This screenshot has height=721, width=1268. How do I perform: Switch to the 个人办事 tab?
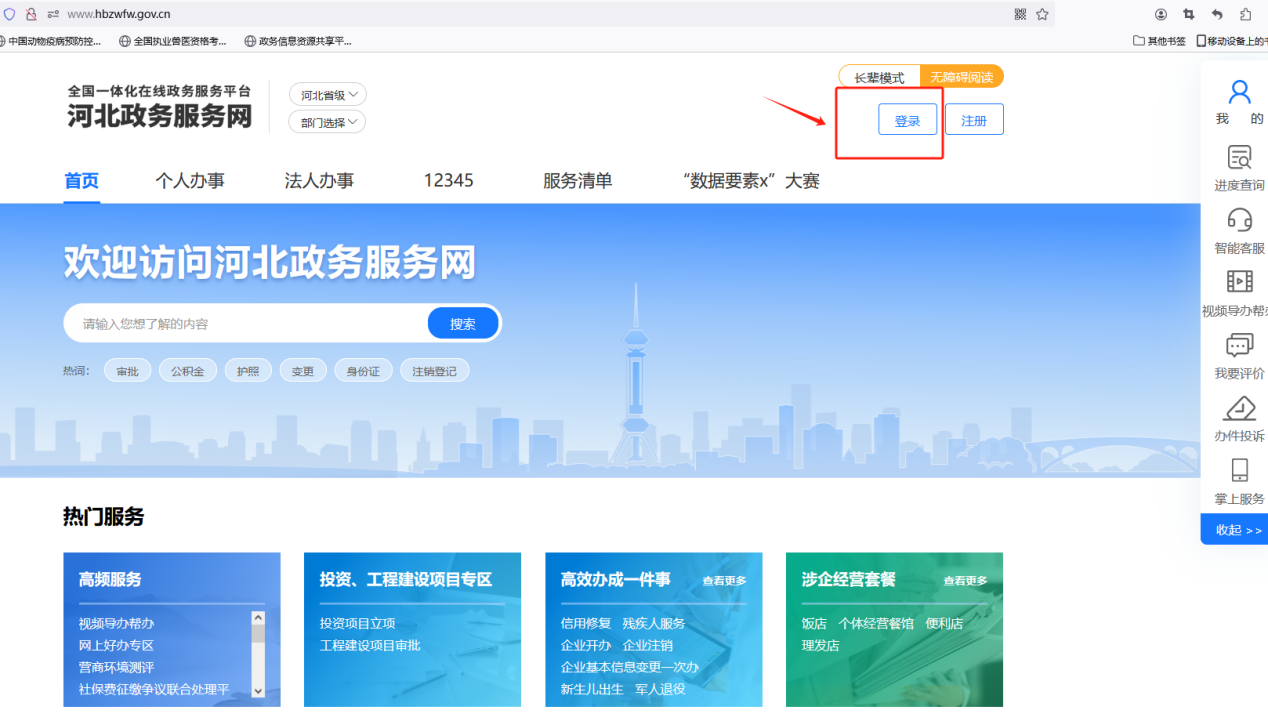(190, 181)
